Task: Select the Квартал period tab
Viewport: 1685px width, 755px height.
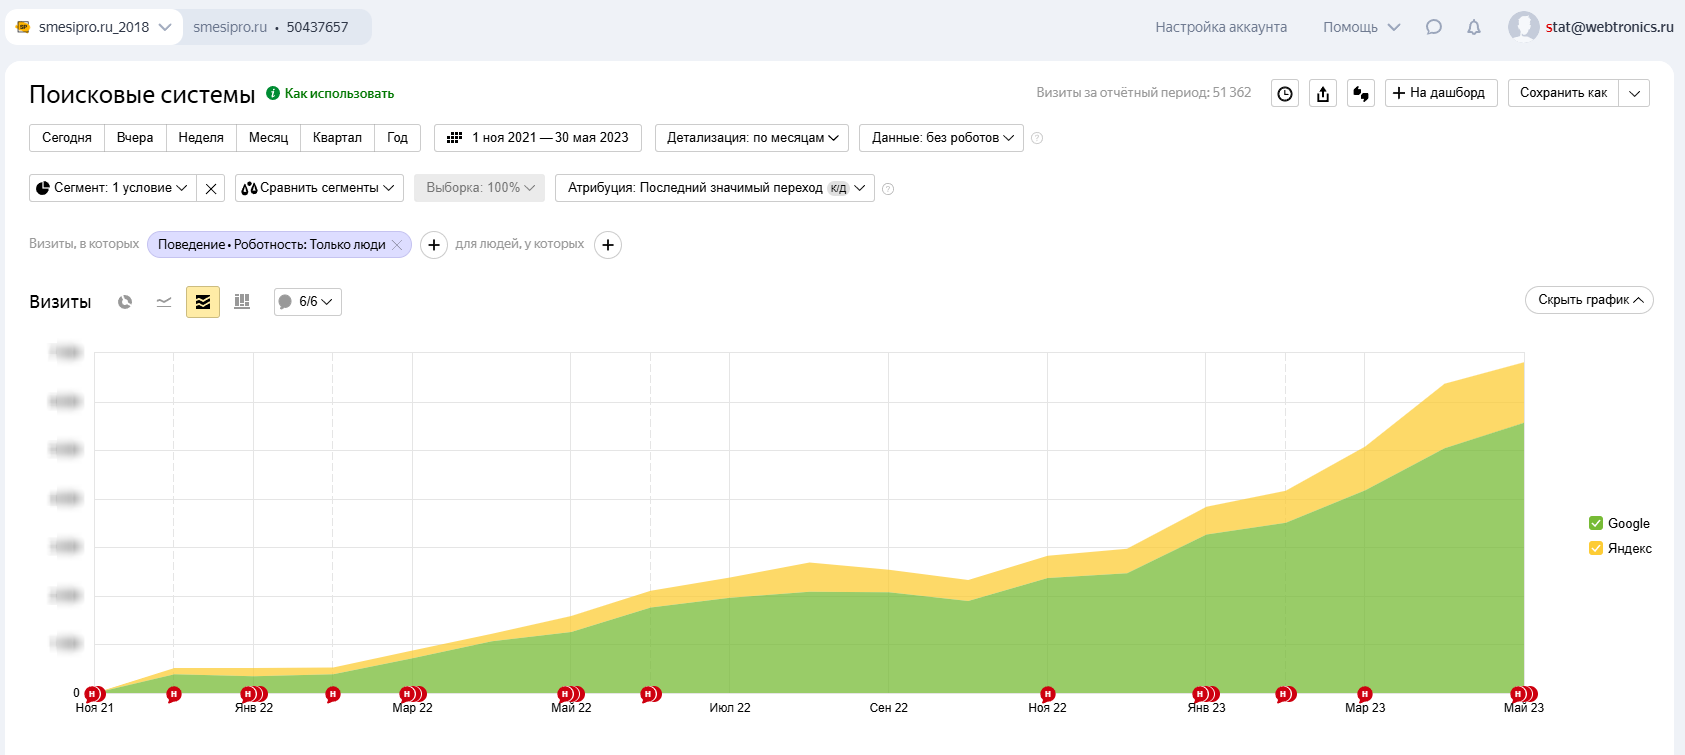Action: [x=337, y=138]
